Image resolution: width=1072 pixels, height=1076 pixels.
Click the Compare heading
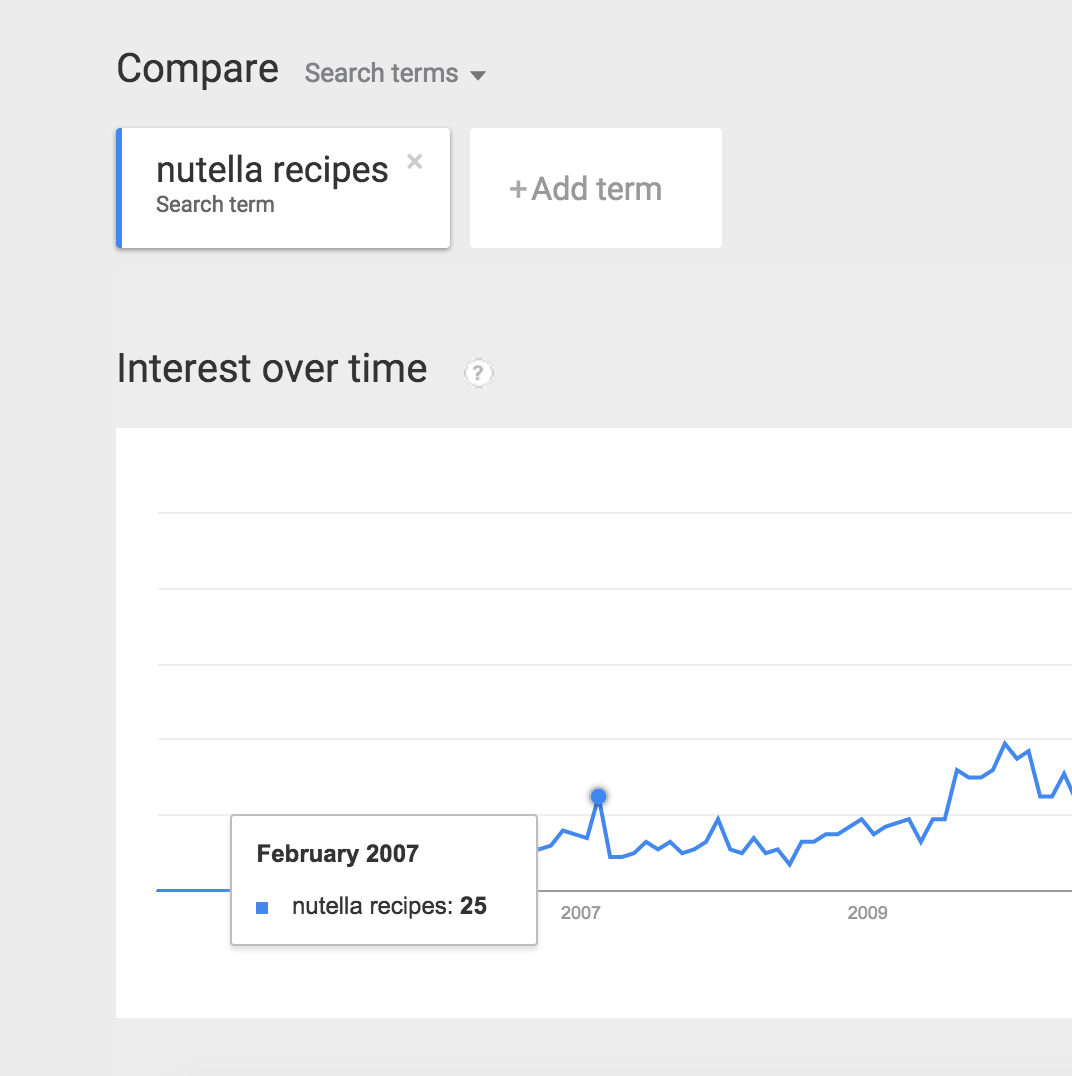197,69
